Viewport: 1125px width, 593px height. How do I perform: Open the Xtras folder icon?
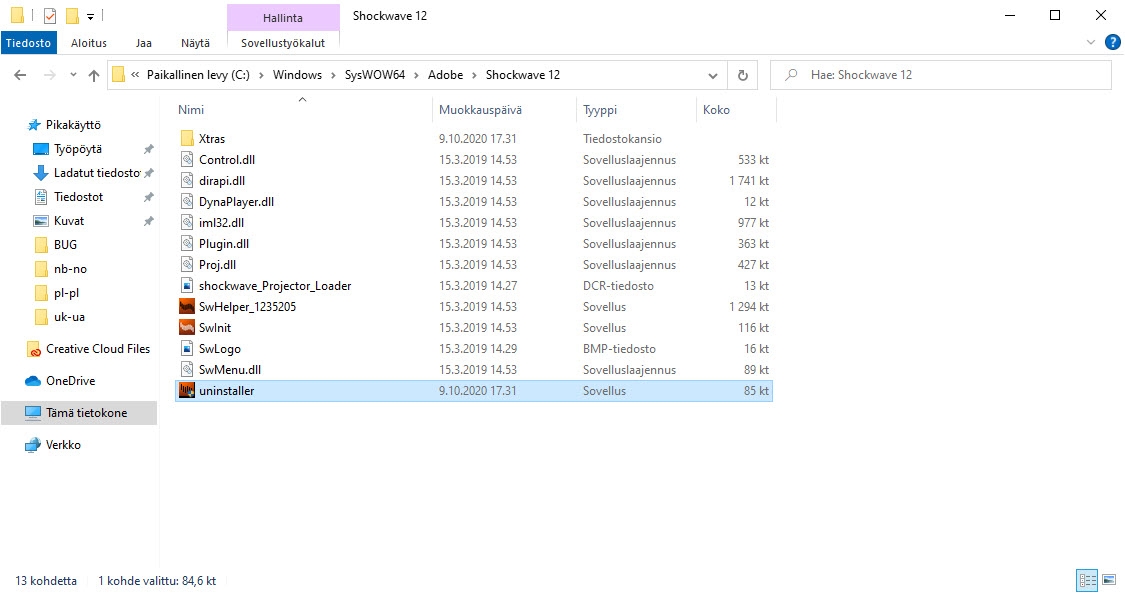point(187,138)
